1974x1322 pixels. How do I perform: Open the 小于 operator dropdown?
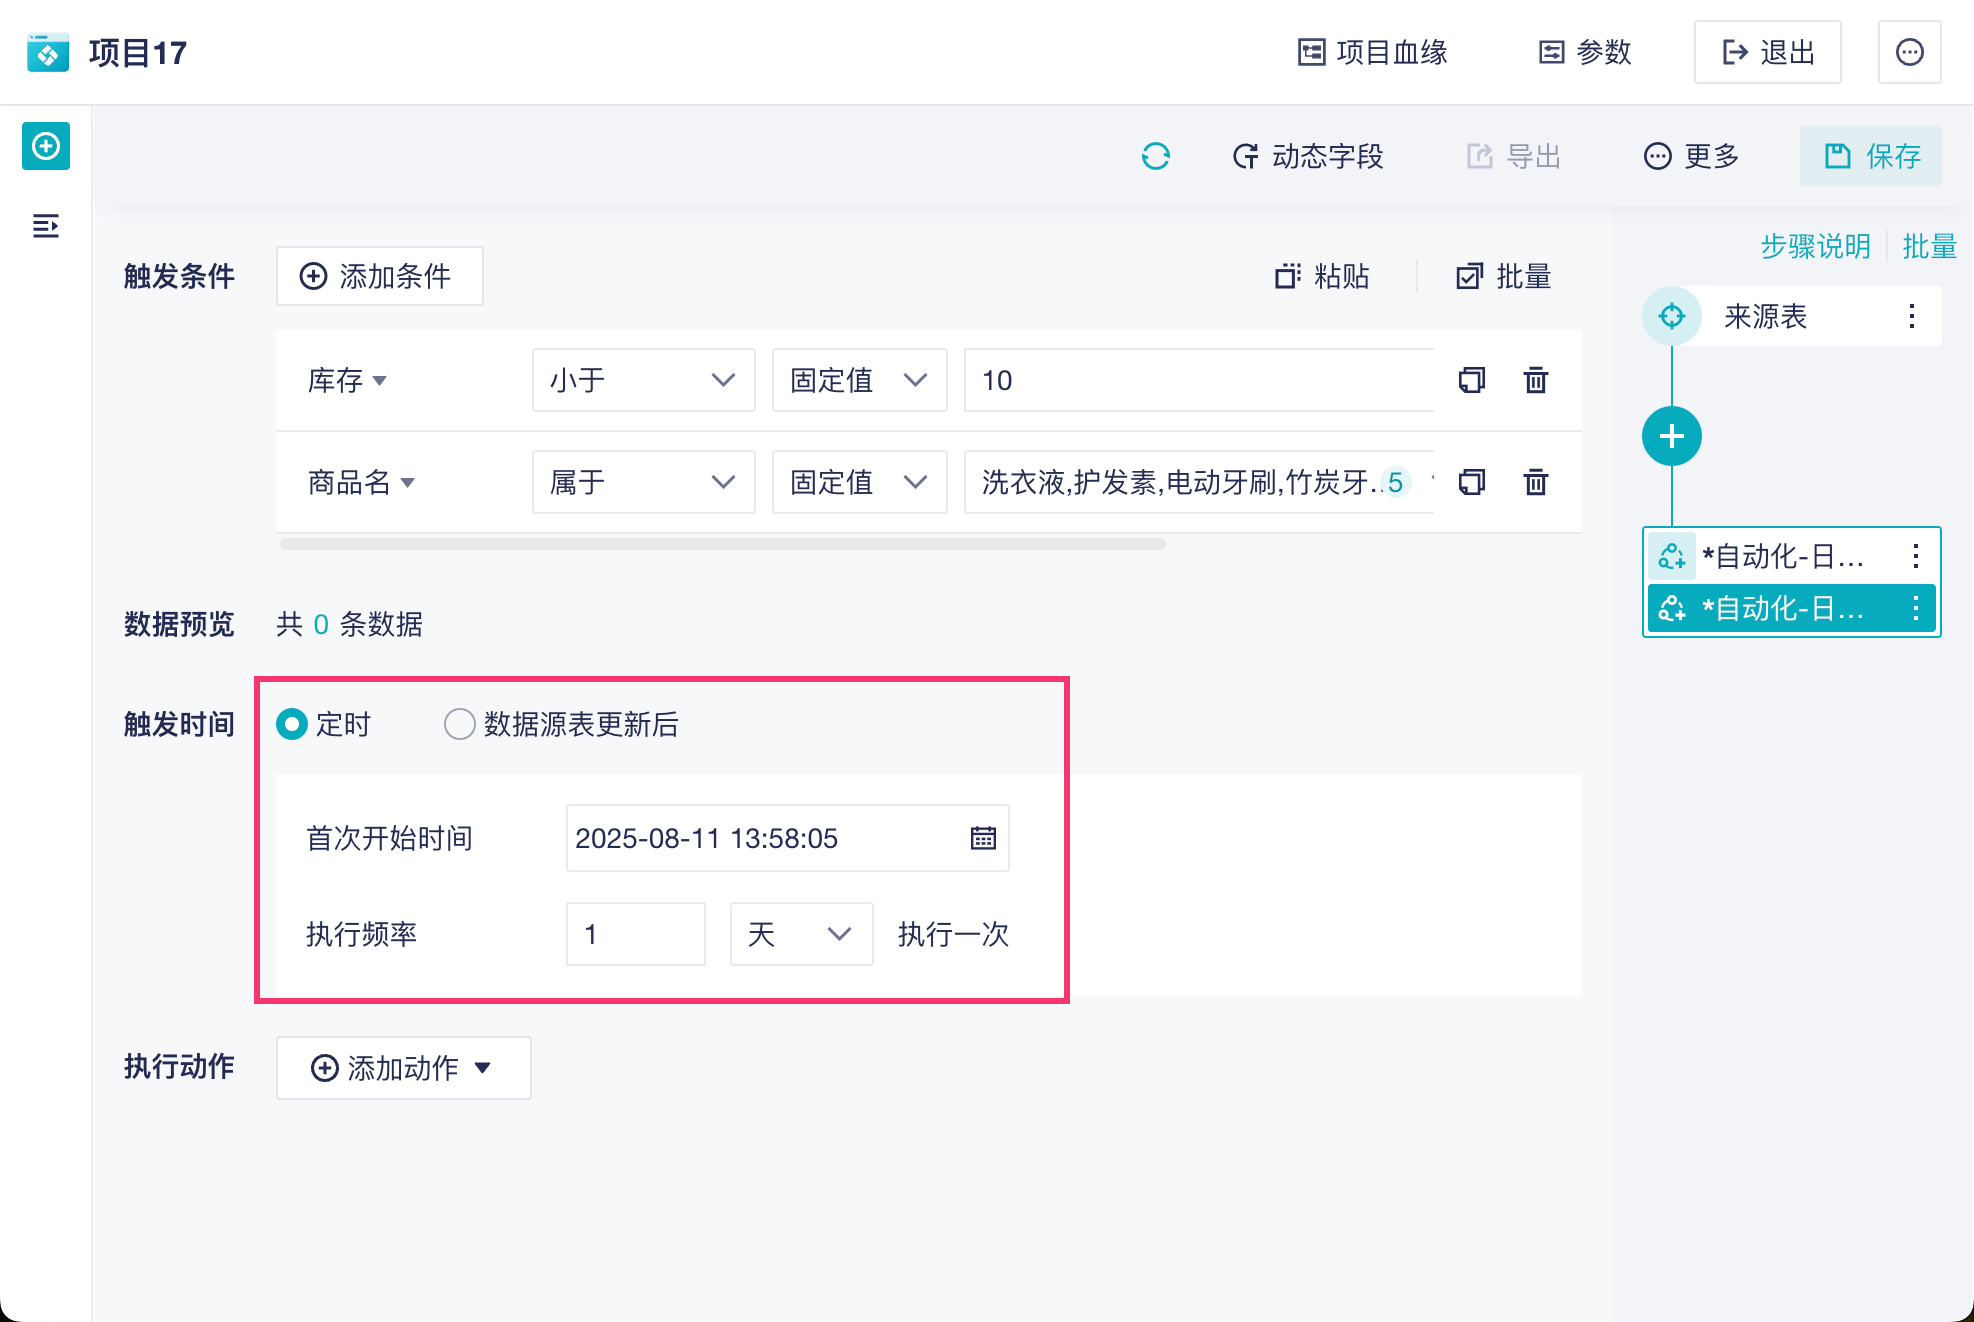(643, 380)
